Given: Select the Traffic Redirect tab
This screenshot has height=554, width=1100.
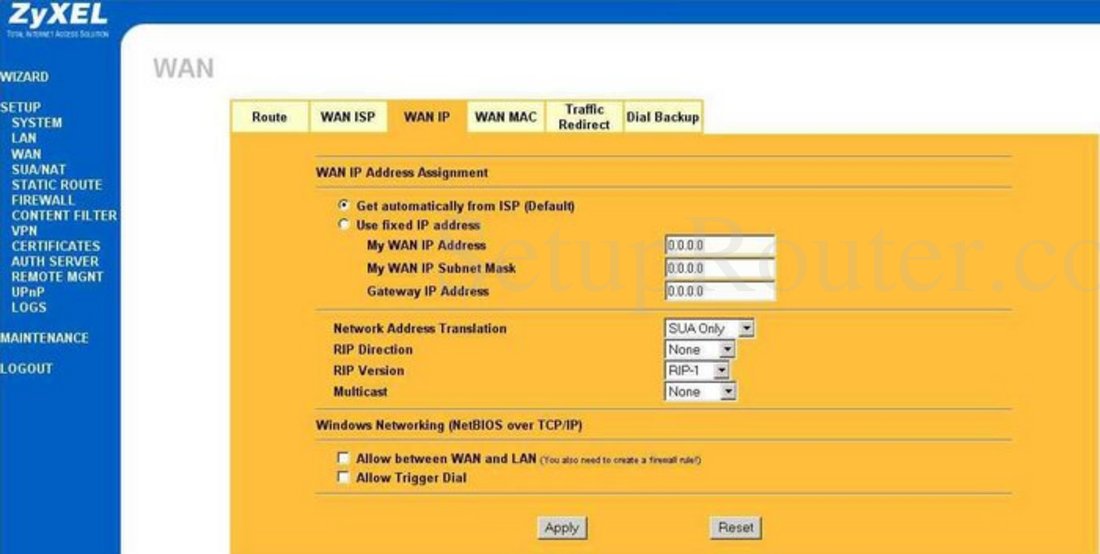Looking at the screenshot, I should [584, 117].
